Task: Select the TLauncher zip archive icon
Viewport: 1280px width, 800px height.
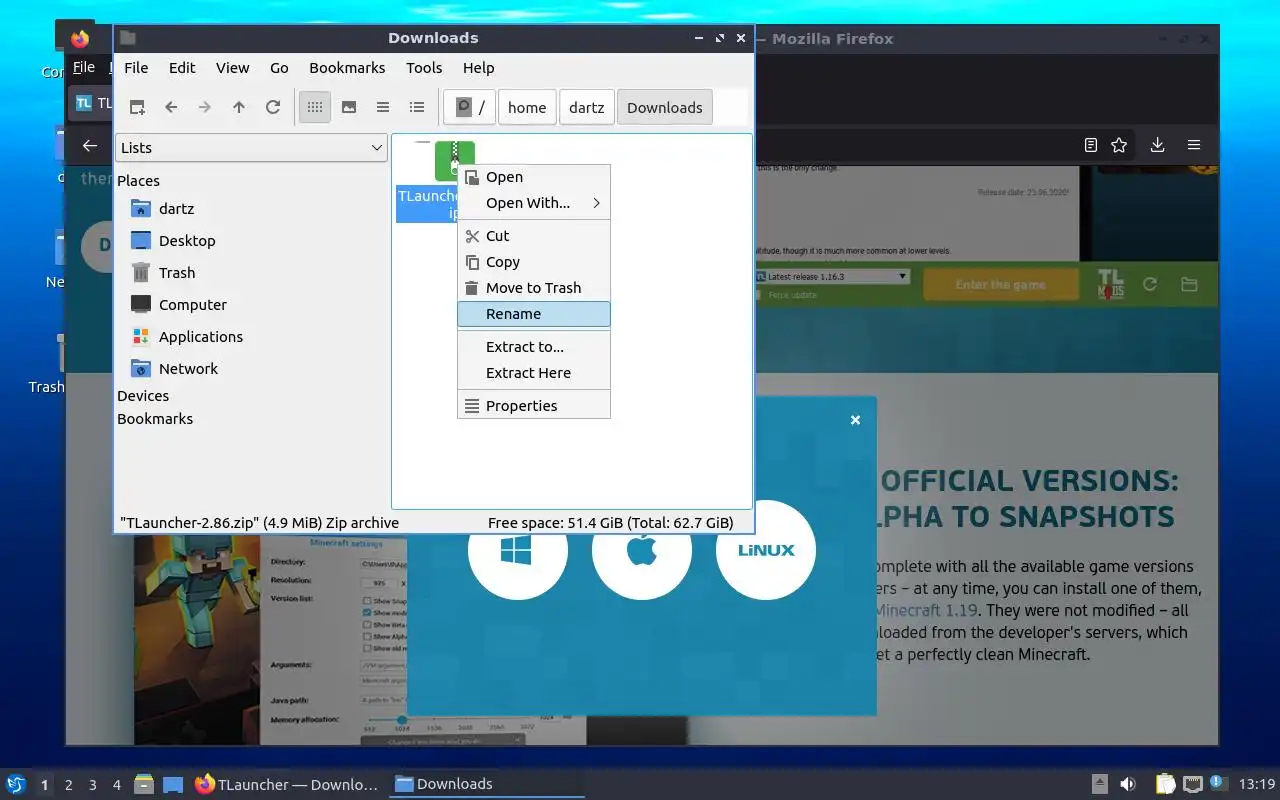Action: [x=455, y=161]
